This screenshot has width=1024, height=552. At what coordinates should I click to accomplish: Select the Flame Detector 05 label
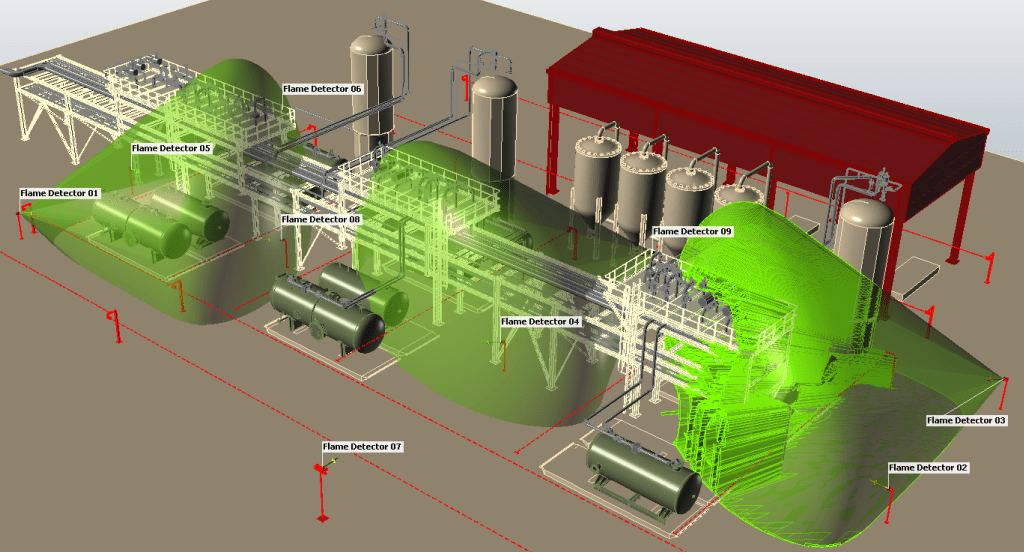171,148
